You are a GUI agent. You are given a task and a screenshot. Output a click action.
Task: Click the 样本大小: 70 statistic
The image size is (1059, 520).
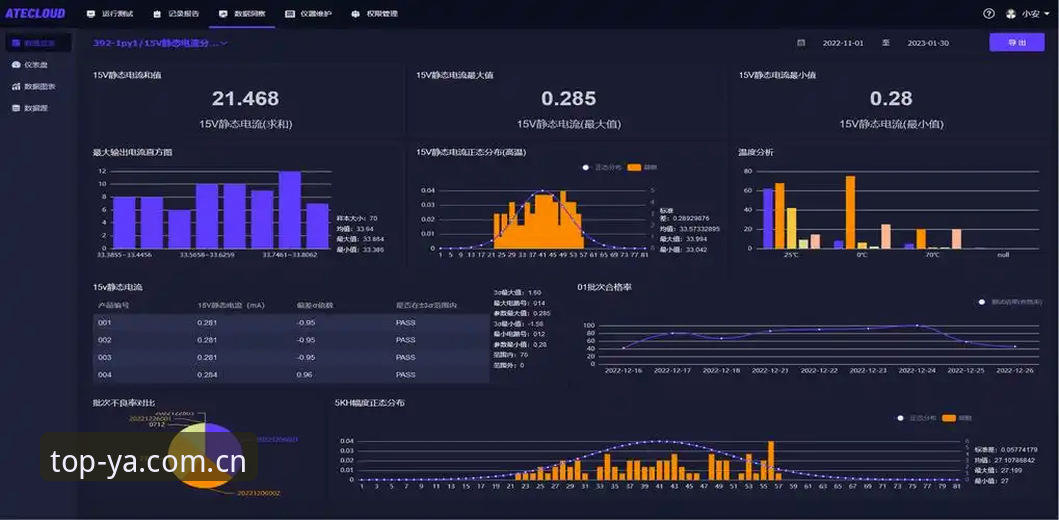(x=357, y=218)
